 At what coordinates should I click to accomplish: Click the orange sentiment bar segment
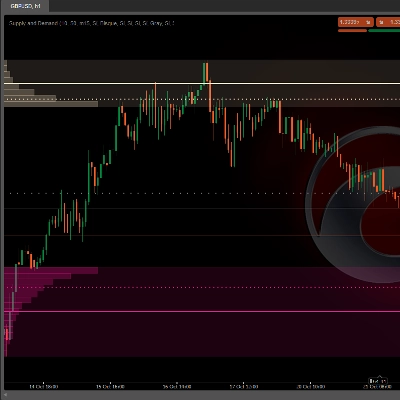pyautogui.click(x=352, y=31)
